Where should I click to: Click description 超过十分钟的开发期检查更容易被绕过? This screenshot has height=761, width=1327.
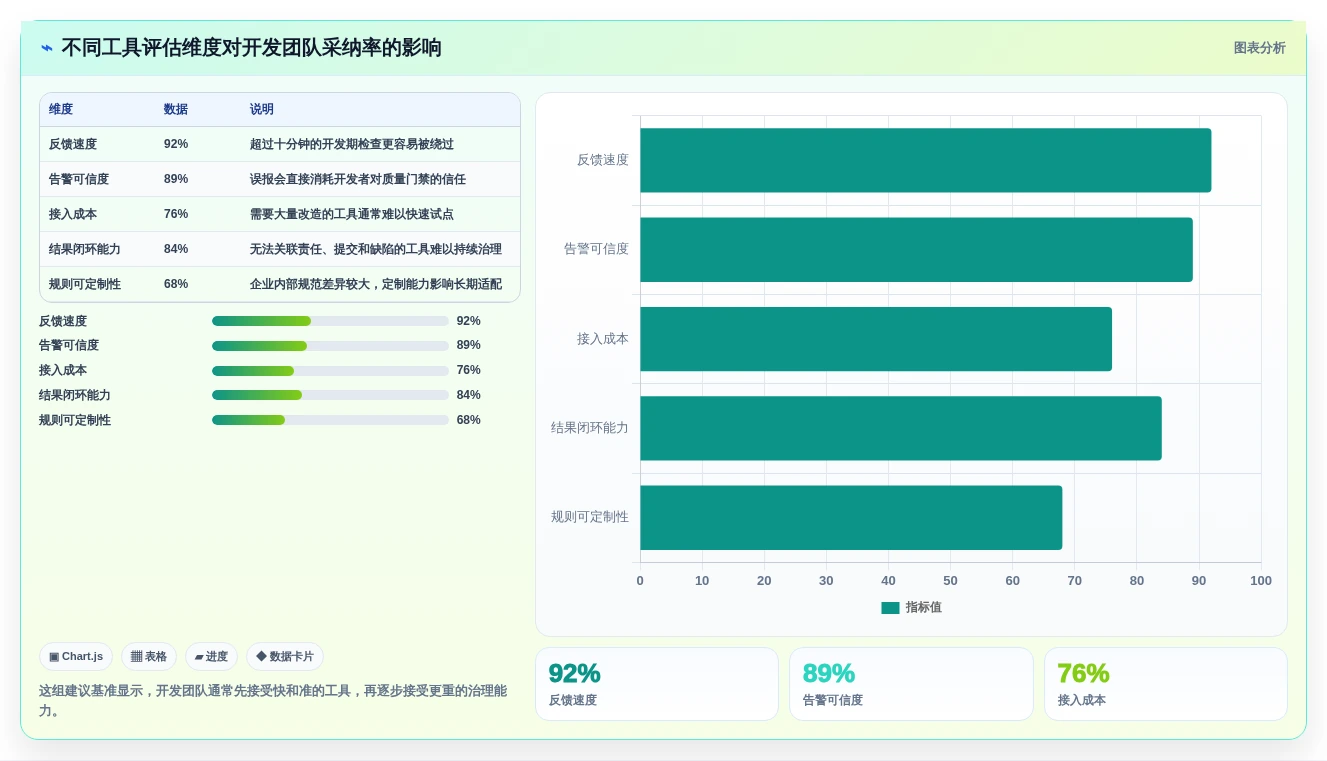point(352,144)
